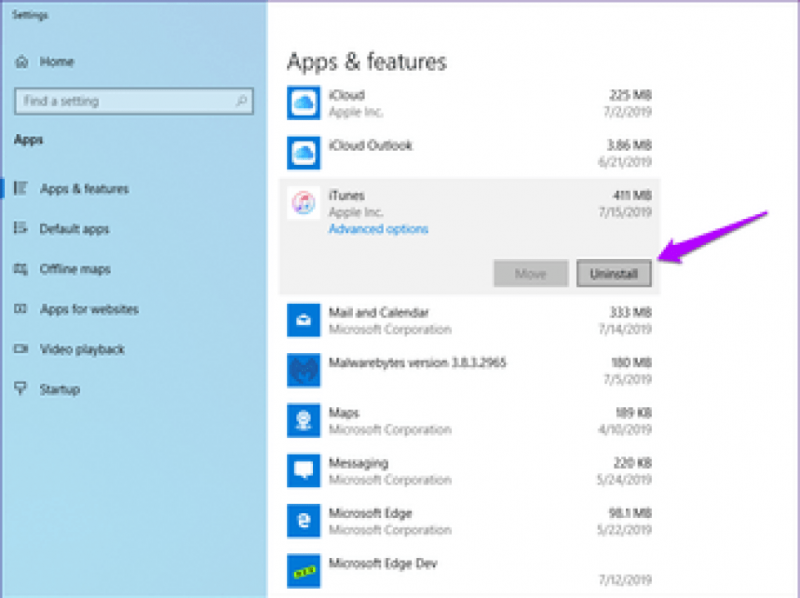Select the iCloud app name
Screen dimensions: 800x598
click(x=346, y=95)
